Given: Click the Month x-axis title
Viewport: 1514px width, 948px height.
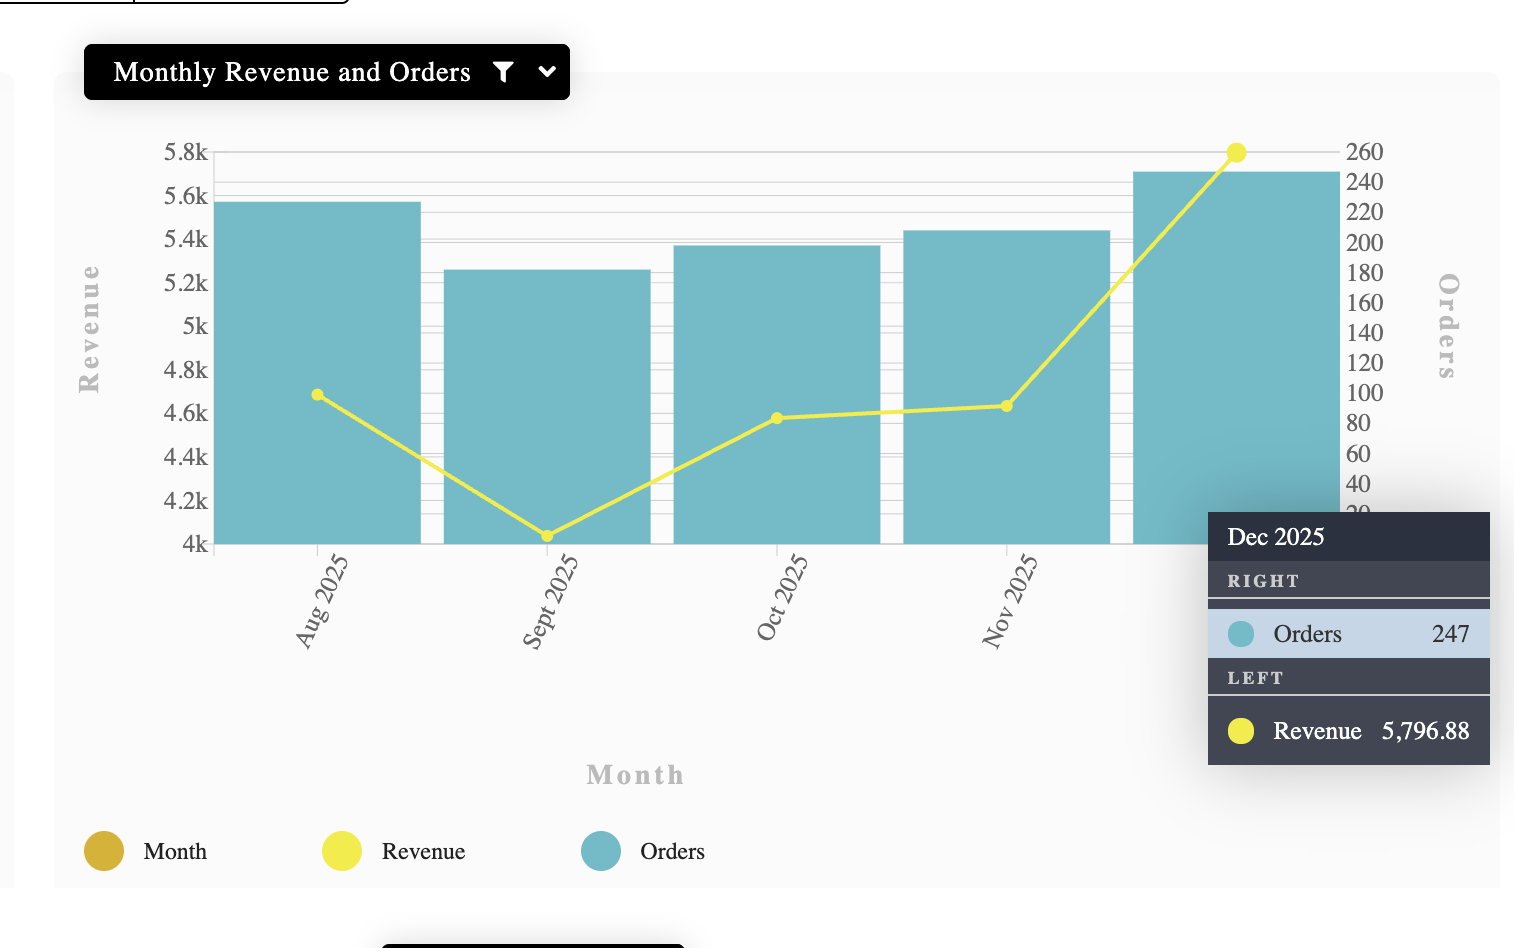Looking at the screenshot, I should point(636,775).
